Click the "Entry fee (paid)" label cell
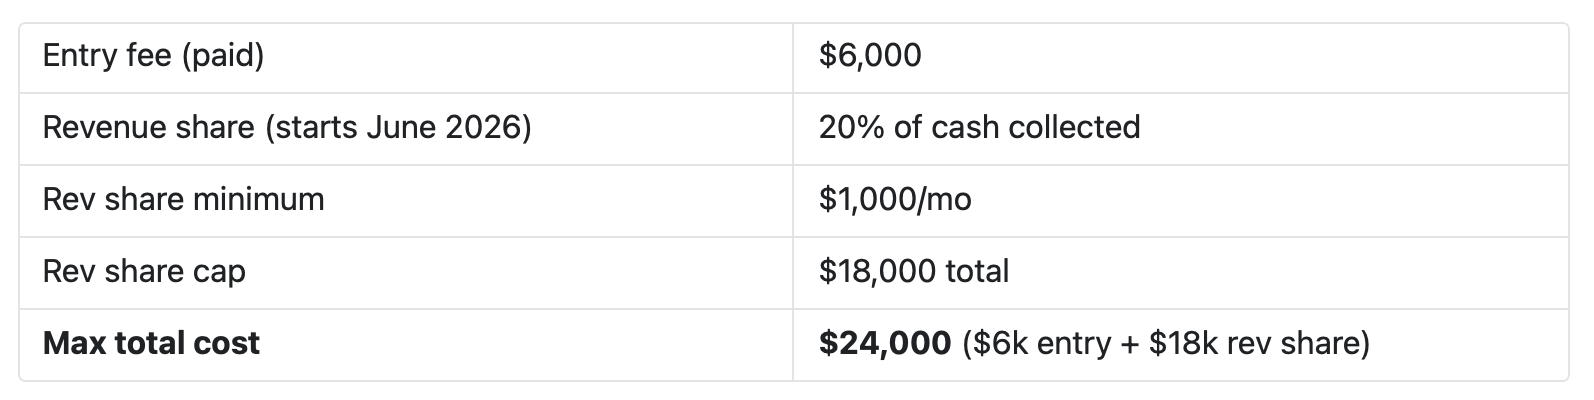 coord(153,55)
